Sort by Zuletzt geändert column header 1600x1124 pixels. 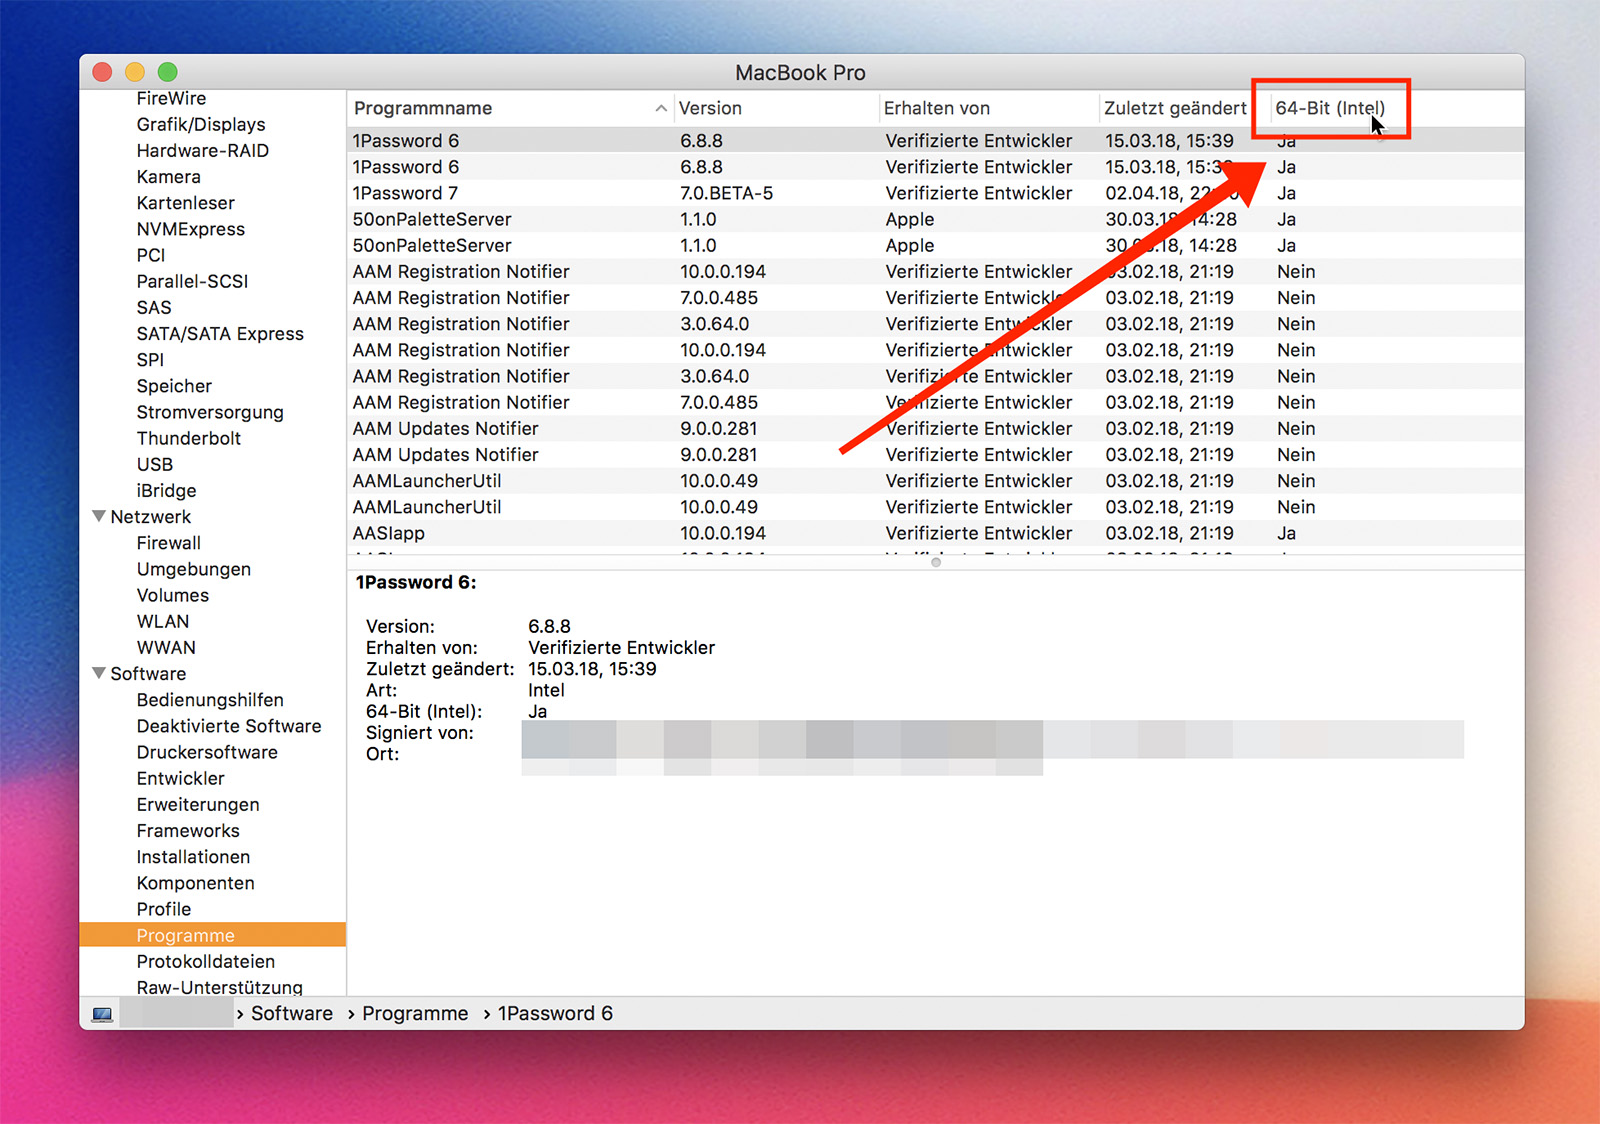[x=1175, y=108]
